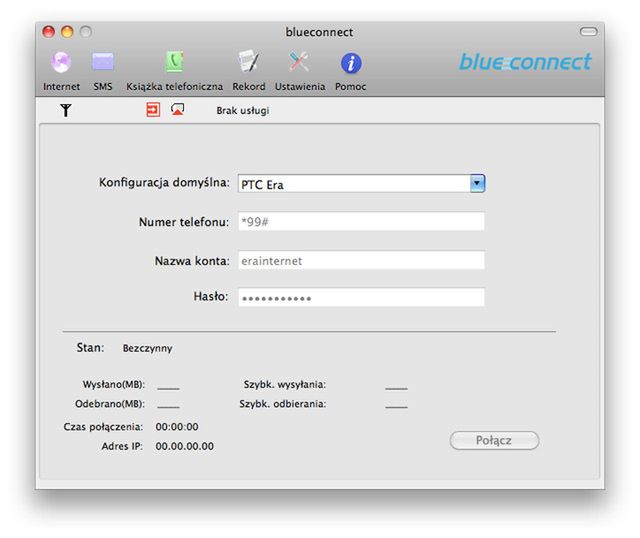
Task: Close the blueconnect window
Action: pos(49,32)
